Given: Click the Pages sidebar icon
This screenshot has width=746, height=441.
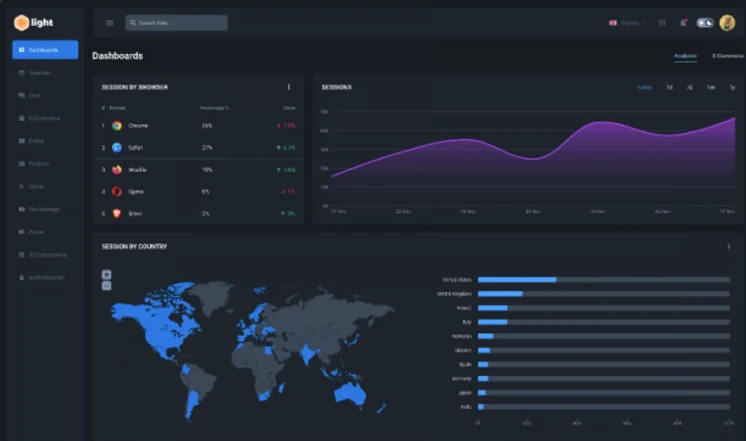Looking at the screenshot, I should 21,232.
